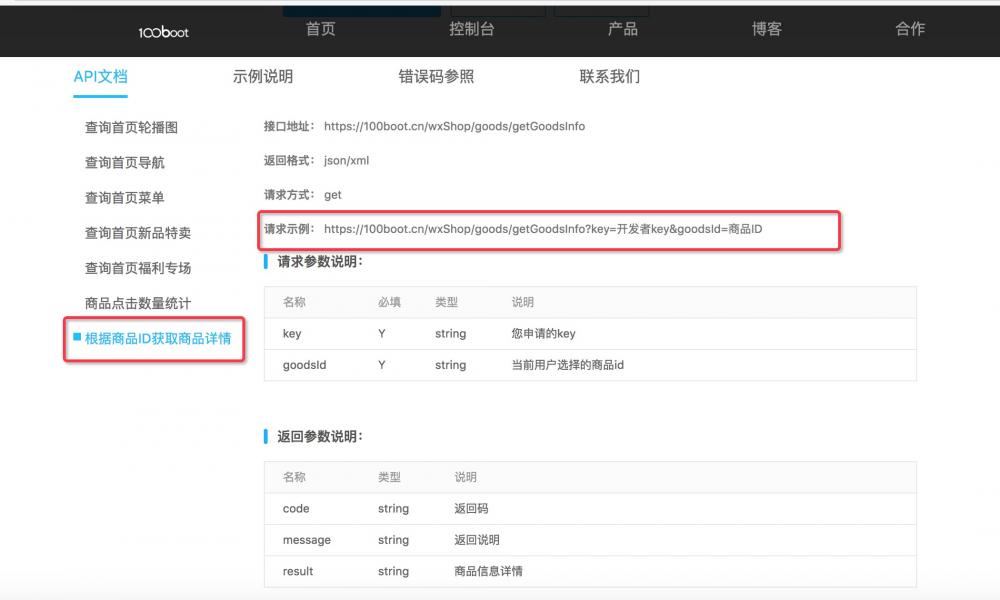The width and height of the screenshot is (1000, 600).
Task: Open the 博客 navigation item
Action: [x=767, y=29]
